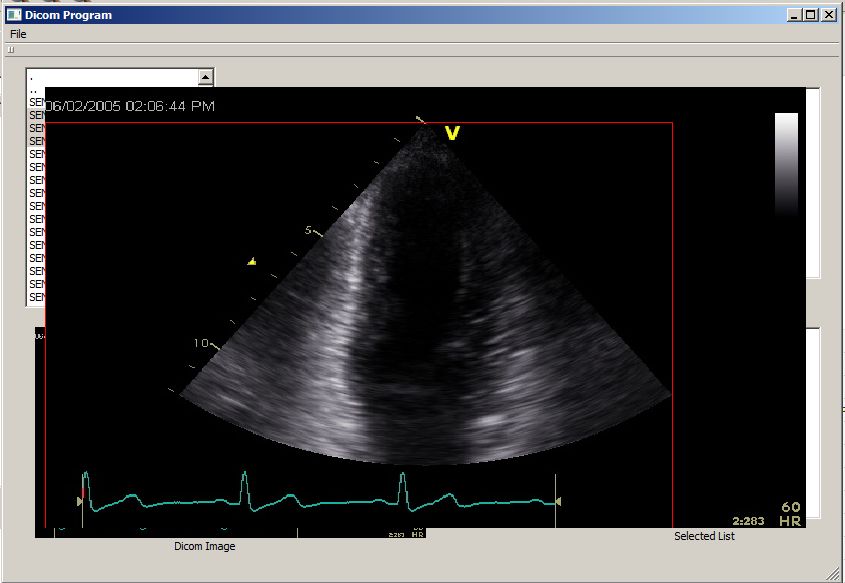Click the Dicom Image label
The width and height of the screenshot is (845, 583).
[x=205, y=546]
